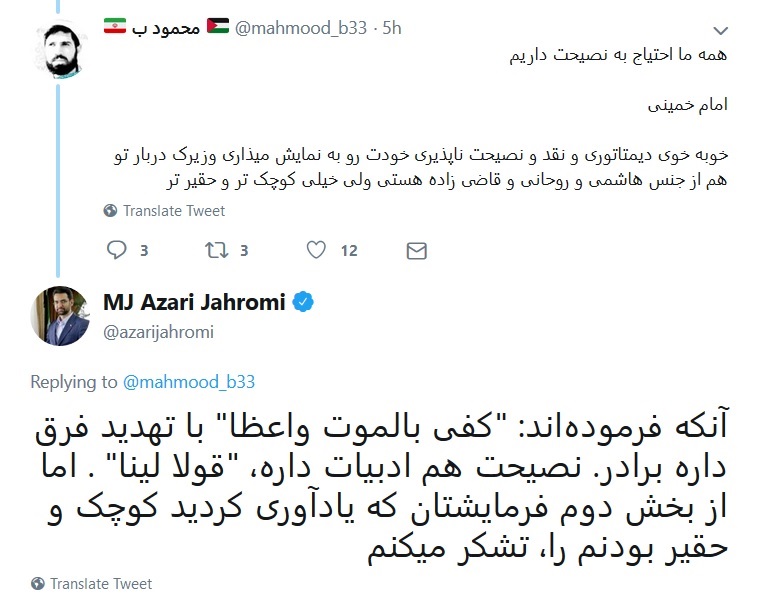Image resolution: width=760 pixels, height=610 pixels.
Task: Click the Palestine flag beside the display name
Action: pyautogui.click(x=217, y=29)
